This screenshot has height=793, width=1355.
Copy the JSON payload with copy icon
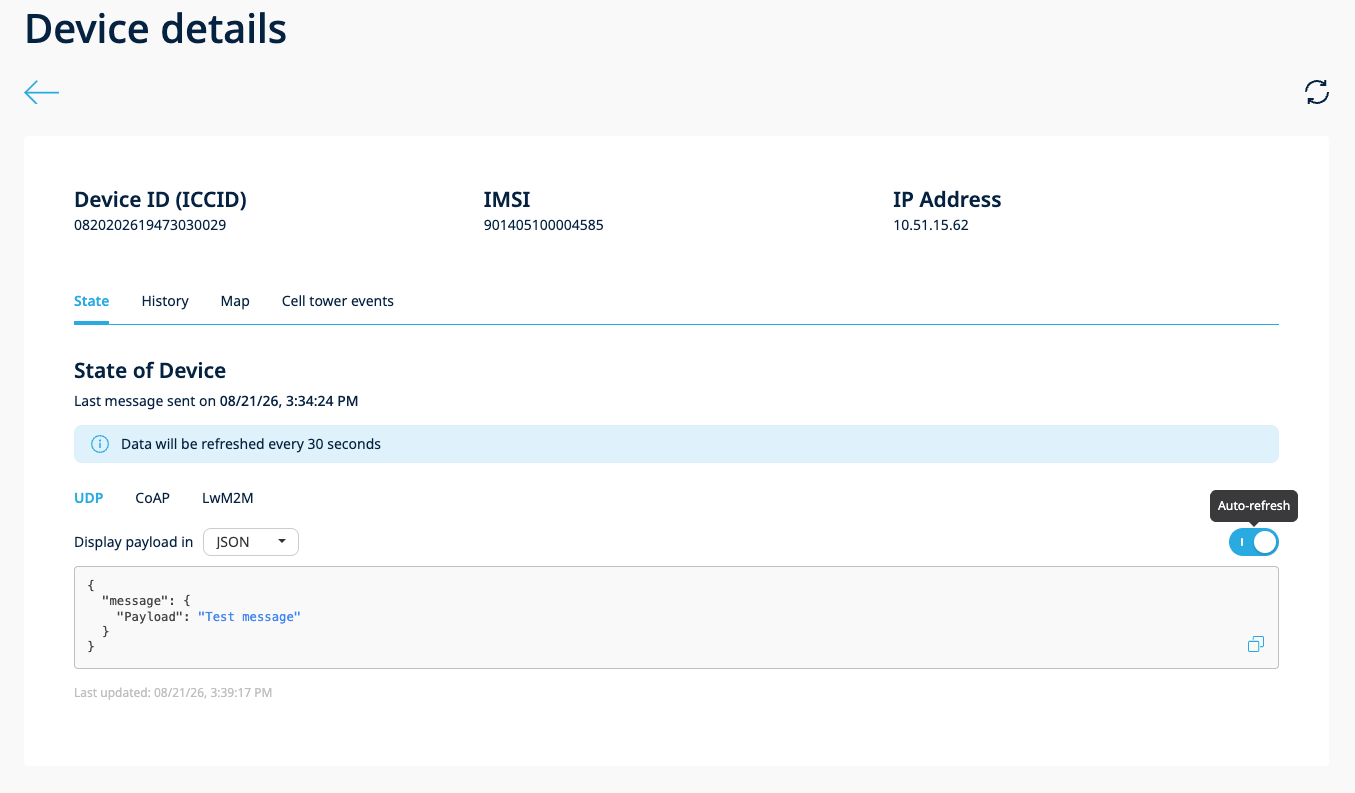pos(1256,644)
